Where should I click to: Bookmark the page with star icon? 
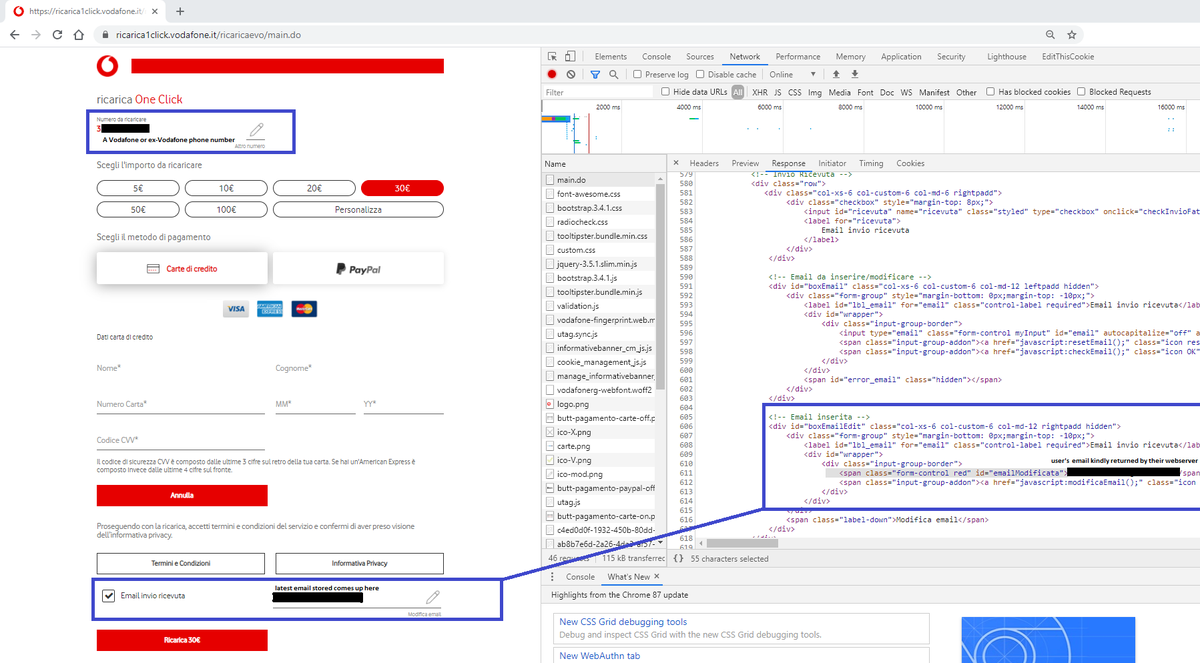point(1071,34)
